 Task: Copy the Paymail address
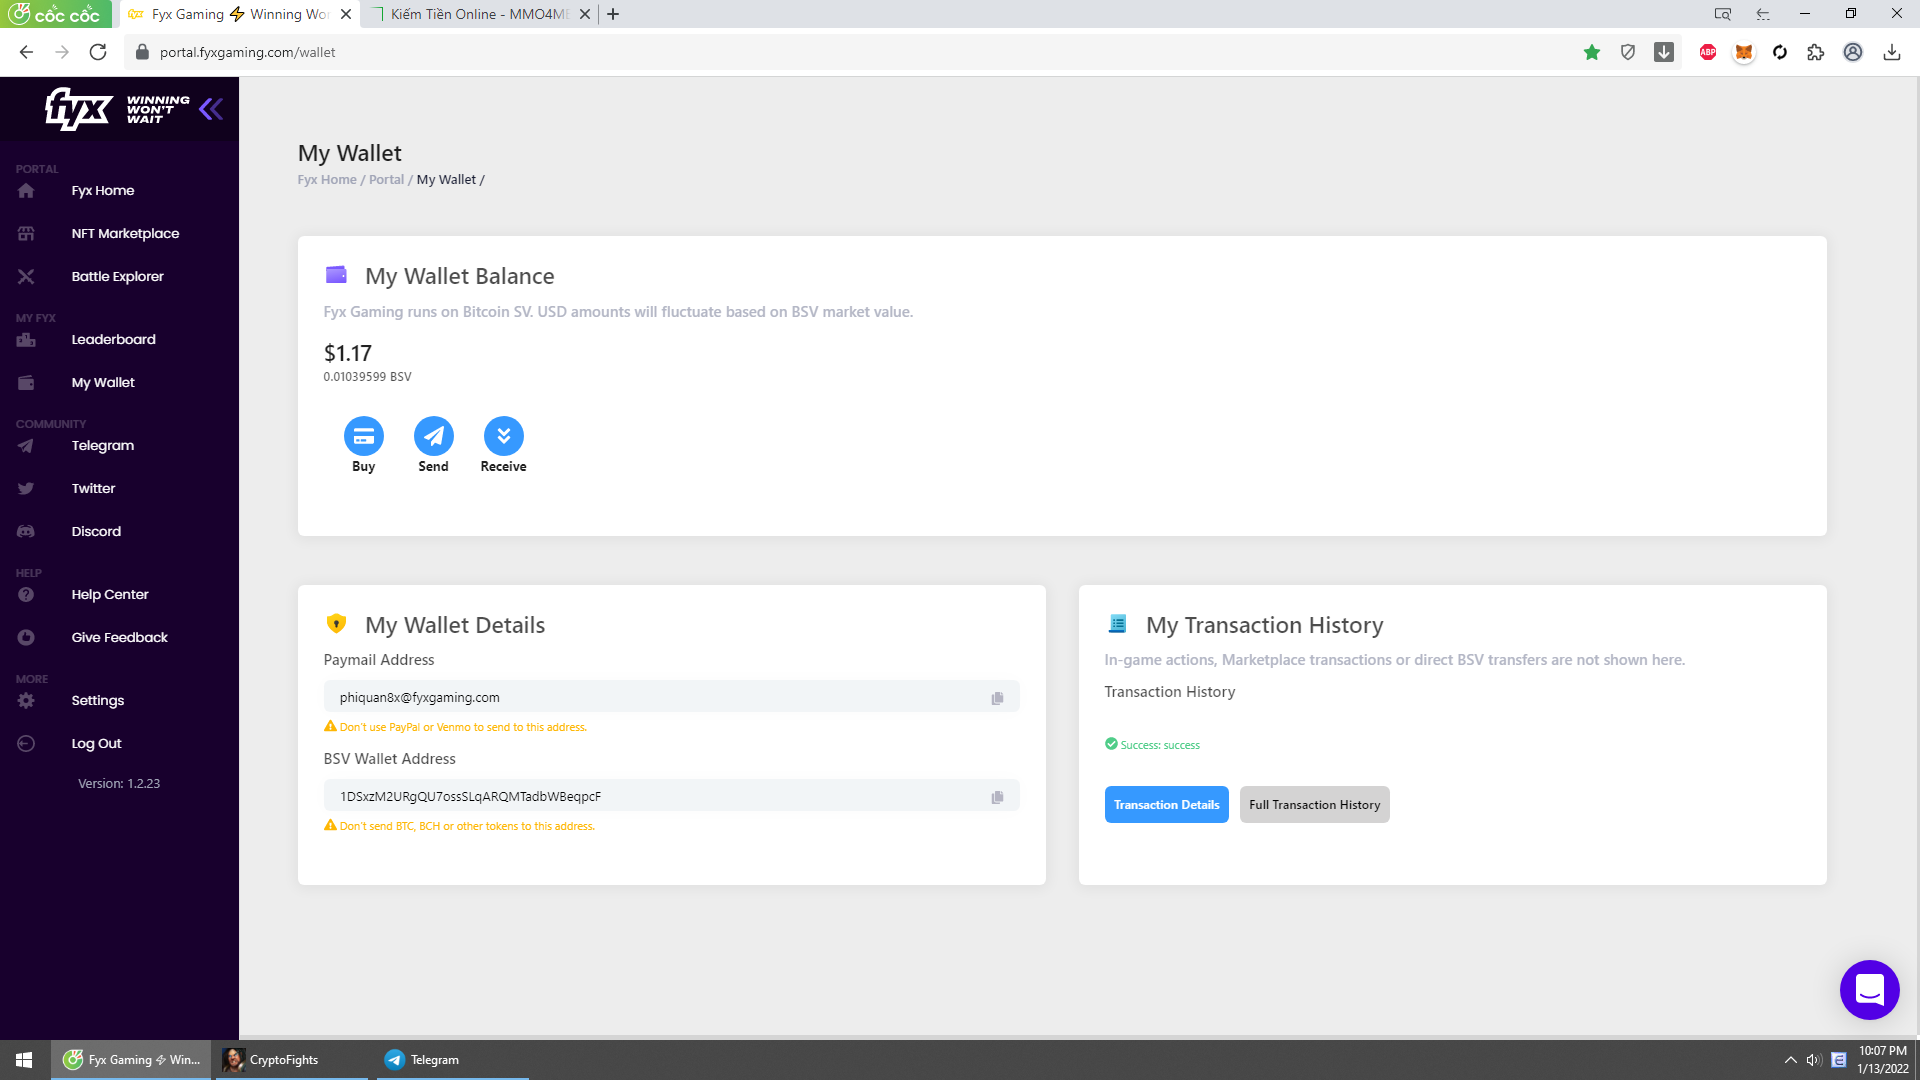[x=997, y=698]
